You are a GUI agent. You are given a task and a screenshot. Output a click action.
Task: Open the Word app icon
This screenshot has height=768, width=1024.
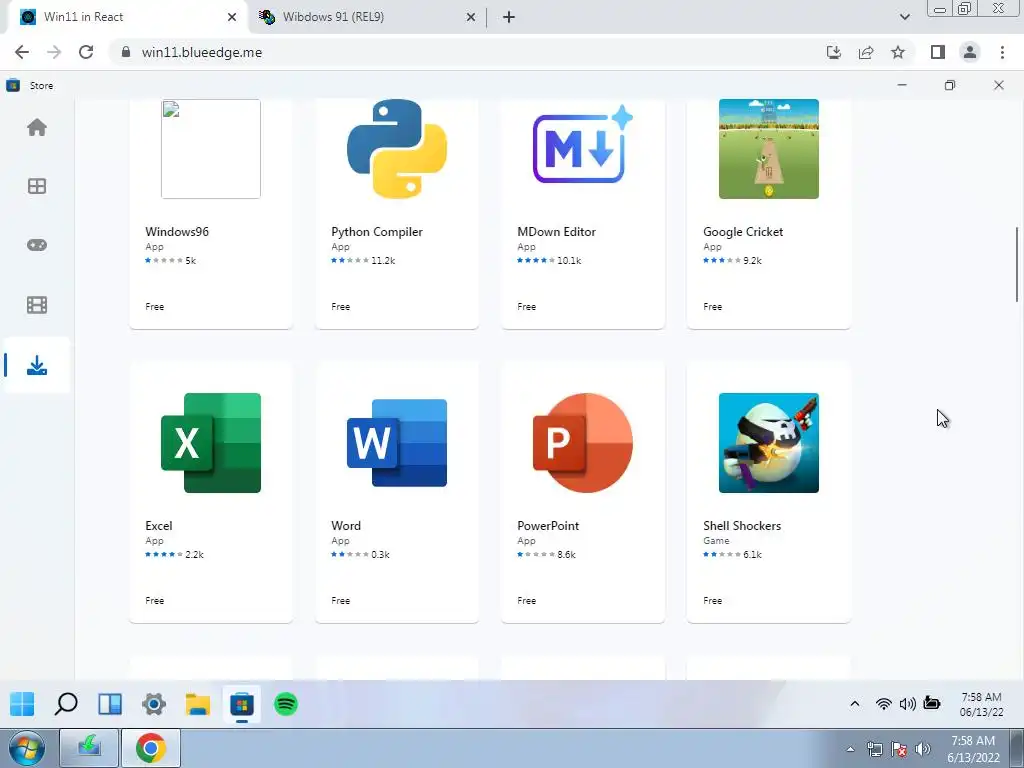[397, 443]
